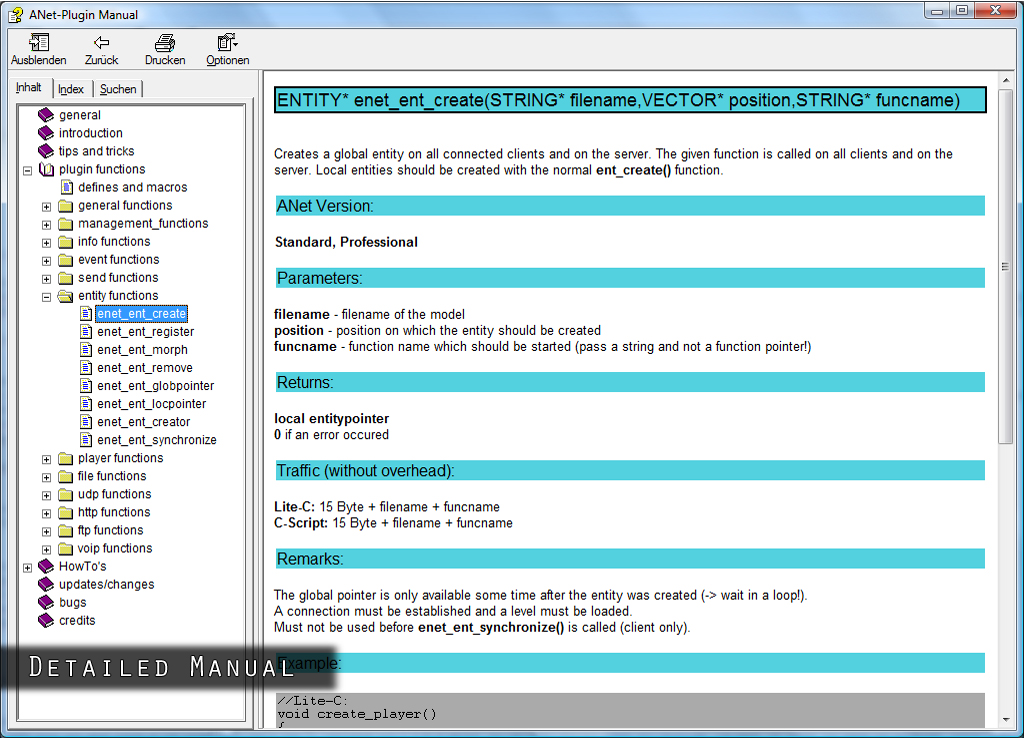The height and width of the screenshot is (738, 1024).
Task: Click the open book icon beside plugin functions
Action: 46,169
